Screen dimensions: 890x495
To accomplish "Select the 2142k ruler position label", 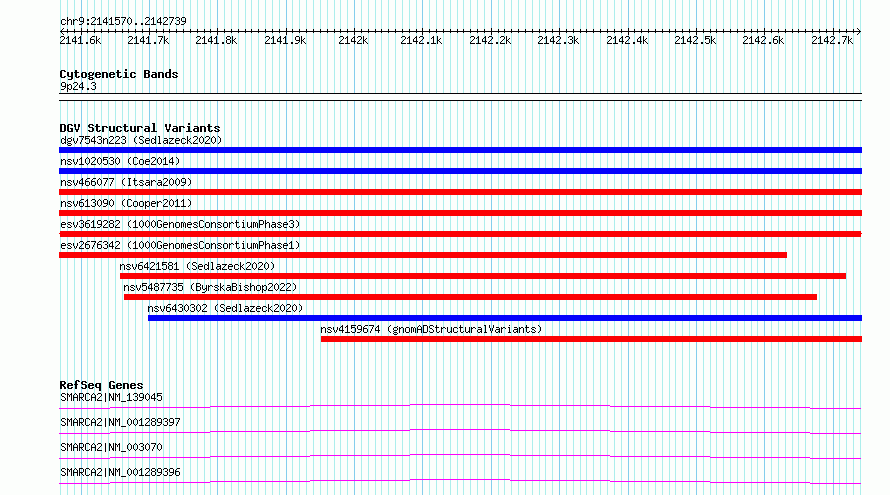I will coord(353,40).
